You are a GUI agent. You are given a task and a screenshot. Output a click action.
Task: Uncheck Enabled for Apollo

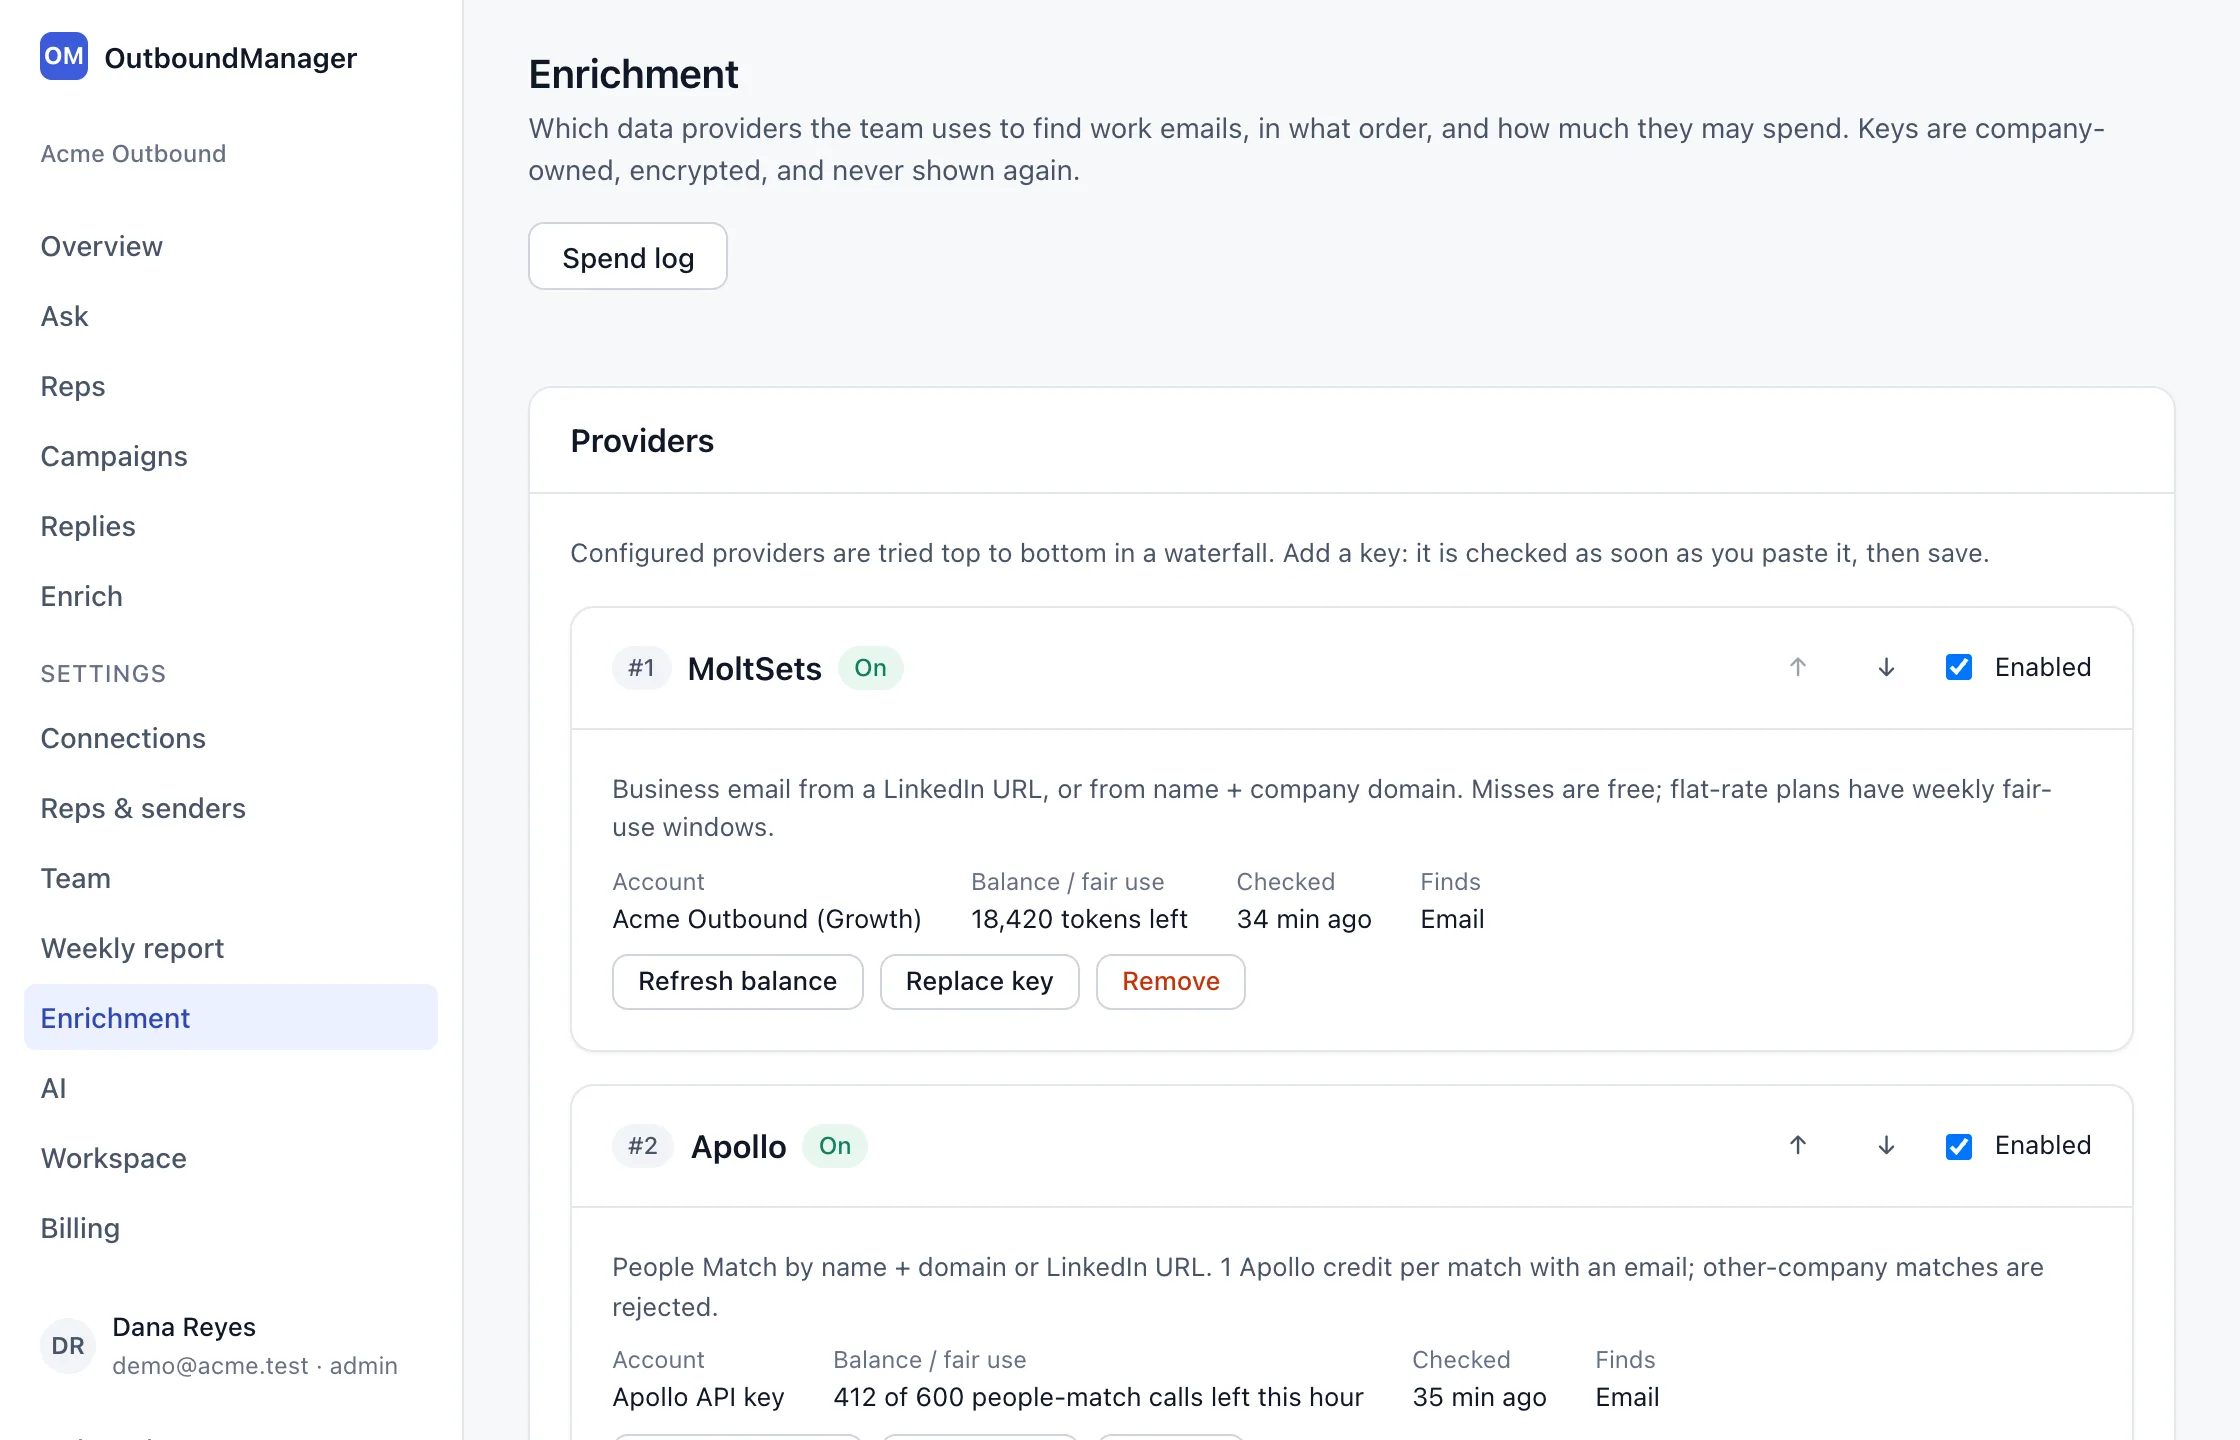[x=1959, y=1146]
